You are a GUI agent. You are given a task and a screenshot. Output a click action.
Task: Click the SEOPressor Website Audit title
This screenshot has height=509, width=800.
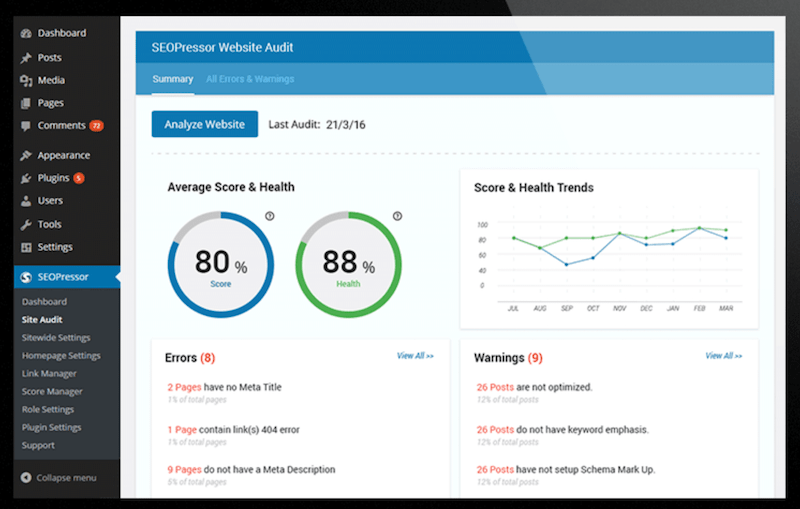coord(222,47)
